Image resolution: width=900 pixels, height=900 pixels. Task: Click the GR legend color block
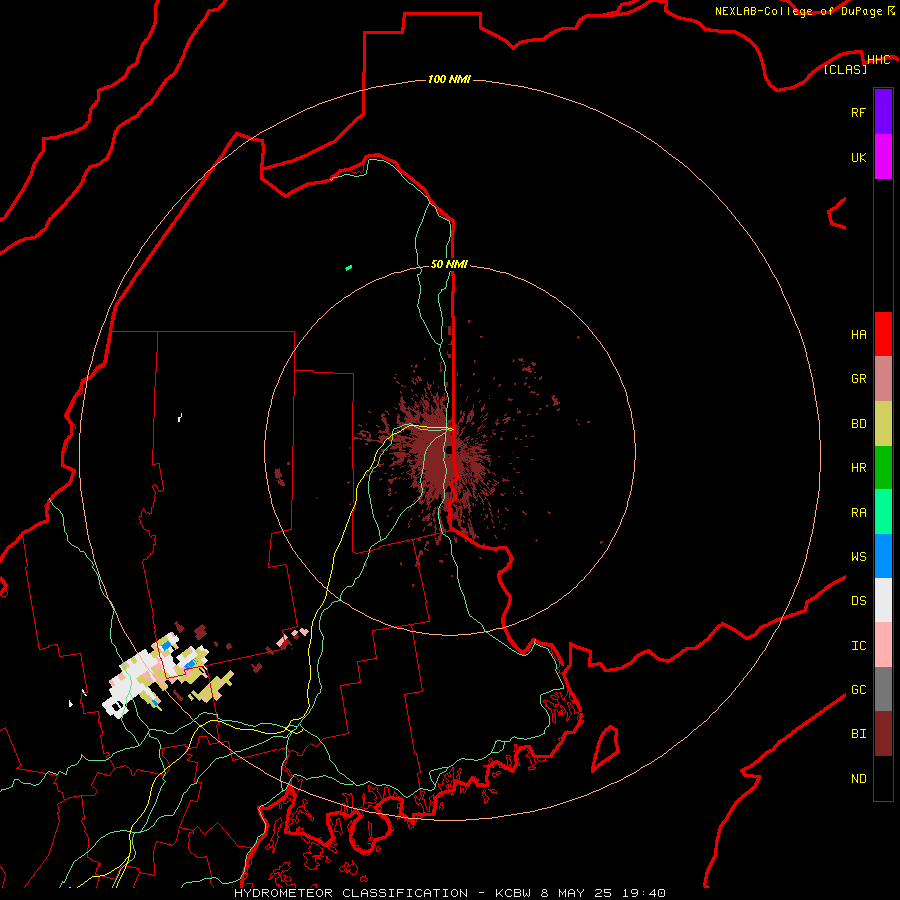click(883, 379)
